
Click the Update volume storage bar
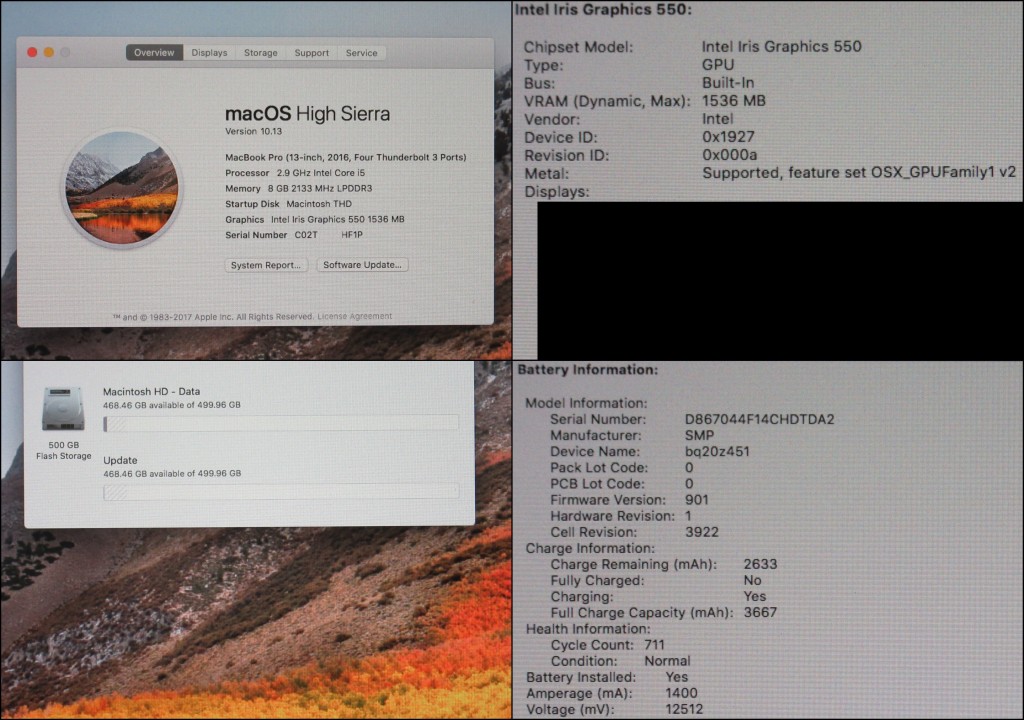(281, 492)
